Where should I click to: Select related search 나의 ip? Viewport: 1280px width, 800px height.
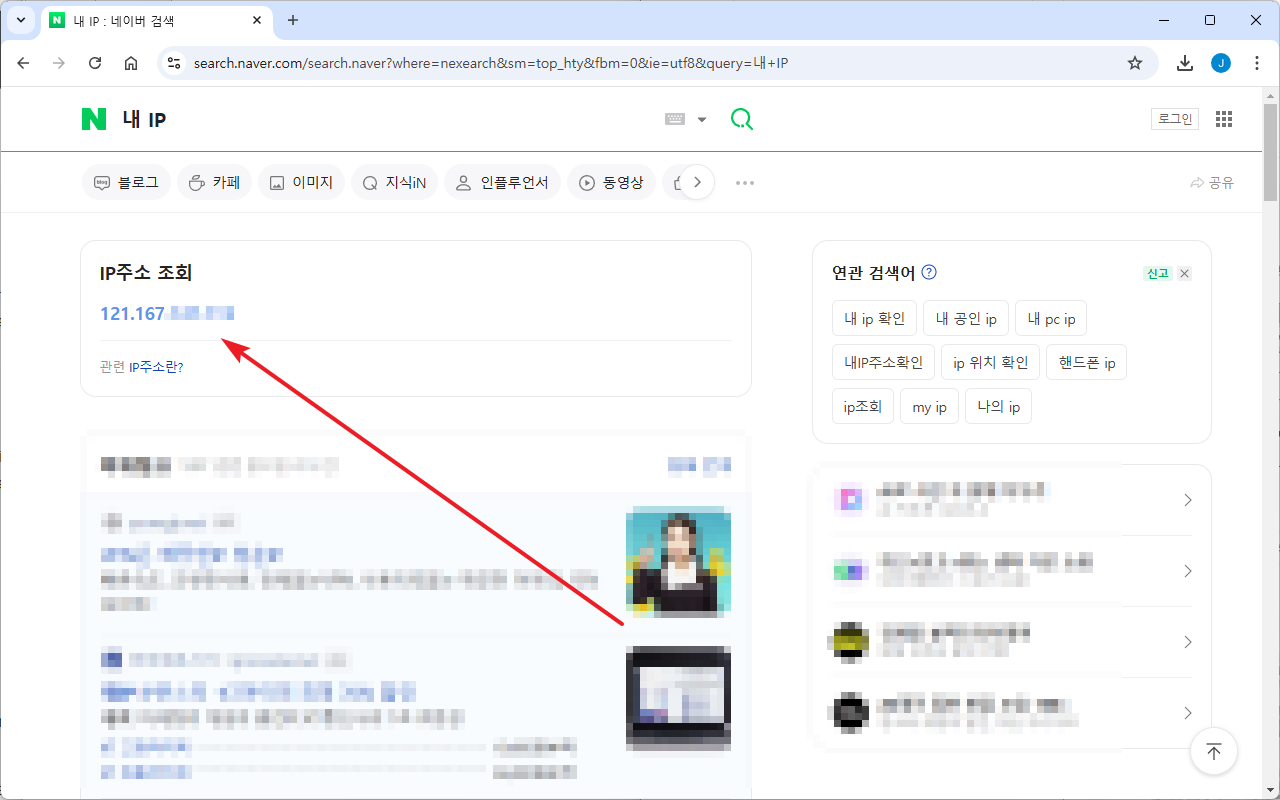click(x=999, y=407)
